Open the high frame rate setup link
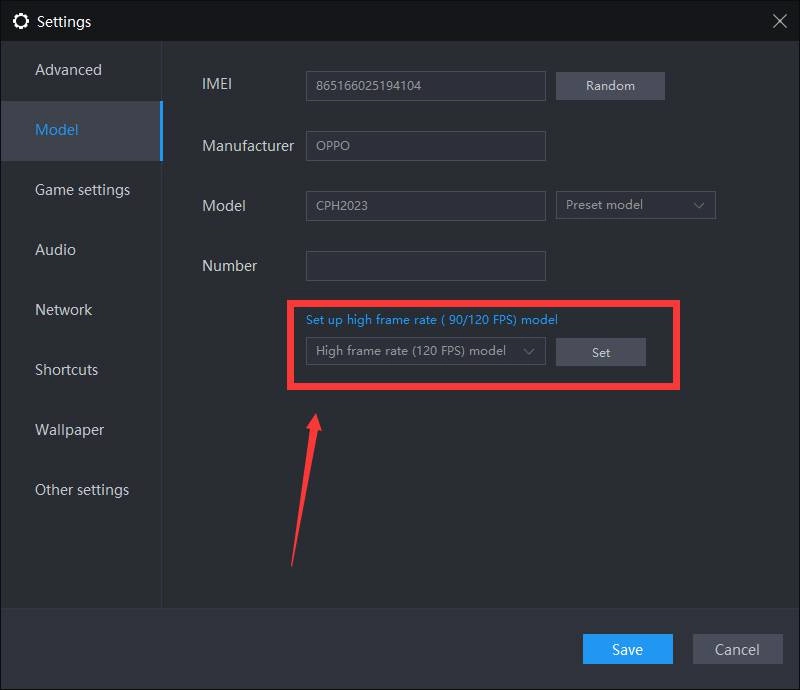This screenshot has width=800, height=690. click(431, 320)
